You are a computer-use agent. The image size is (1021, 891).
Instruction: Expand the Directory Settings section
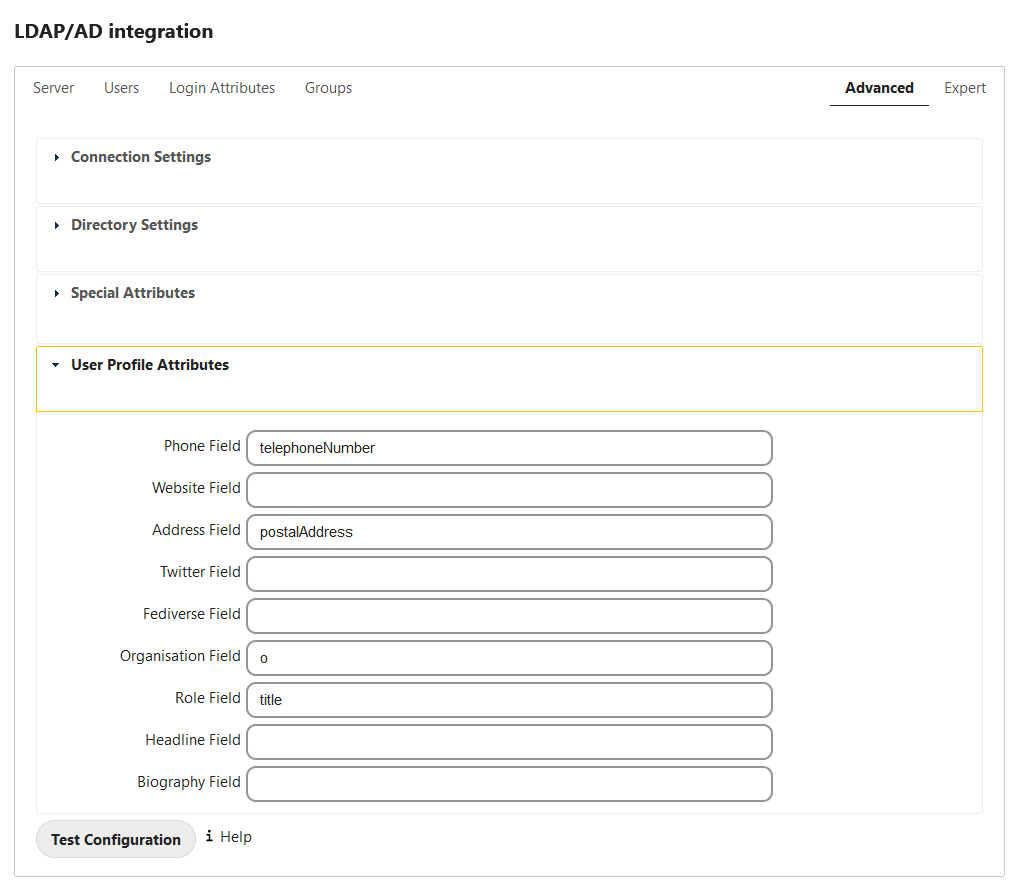point(134,225)
